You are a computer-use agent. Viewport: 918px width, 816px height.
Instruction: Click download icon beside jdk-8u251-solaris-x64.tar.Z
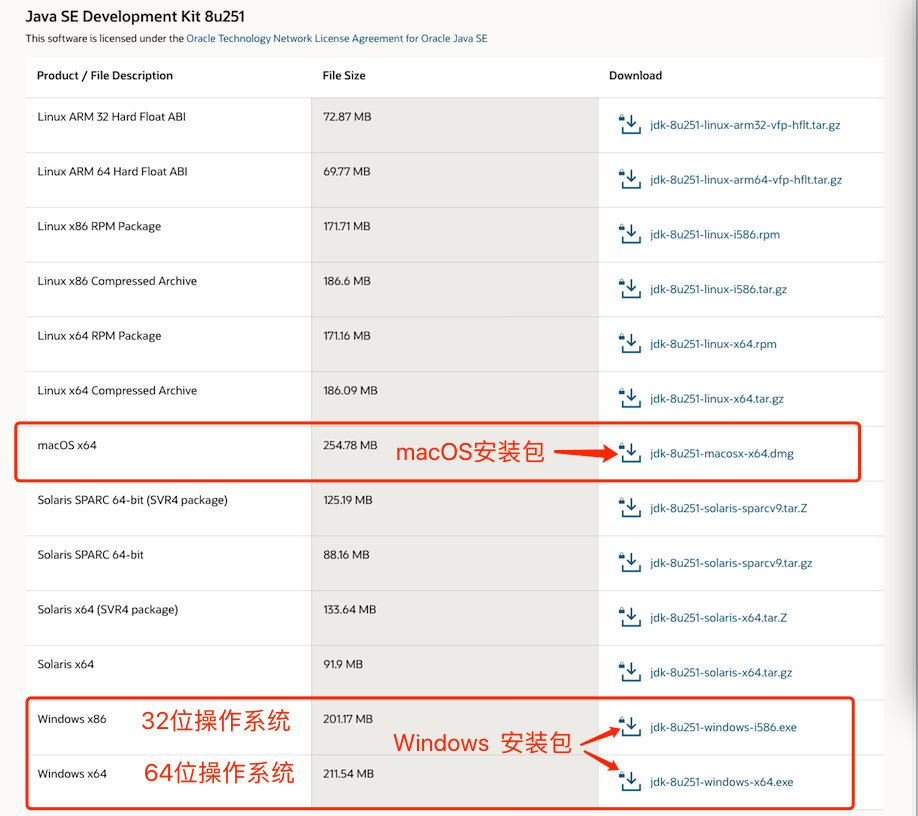tap(630, 617)
